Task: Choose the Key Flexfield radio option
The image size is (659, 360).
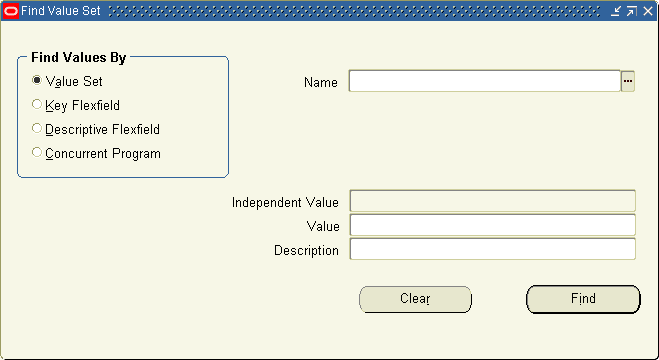Action: point(37,104)
